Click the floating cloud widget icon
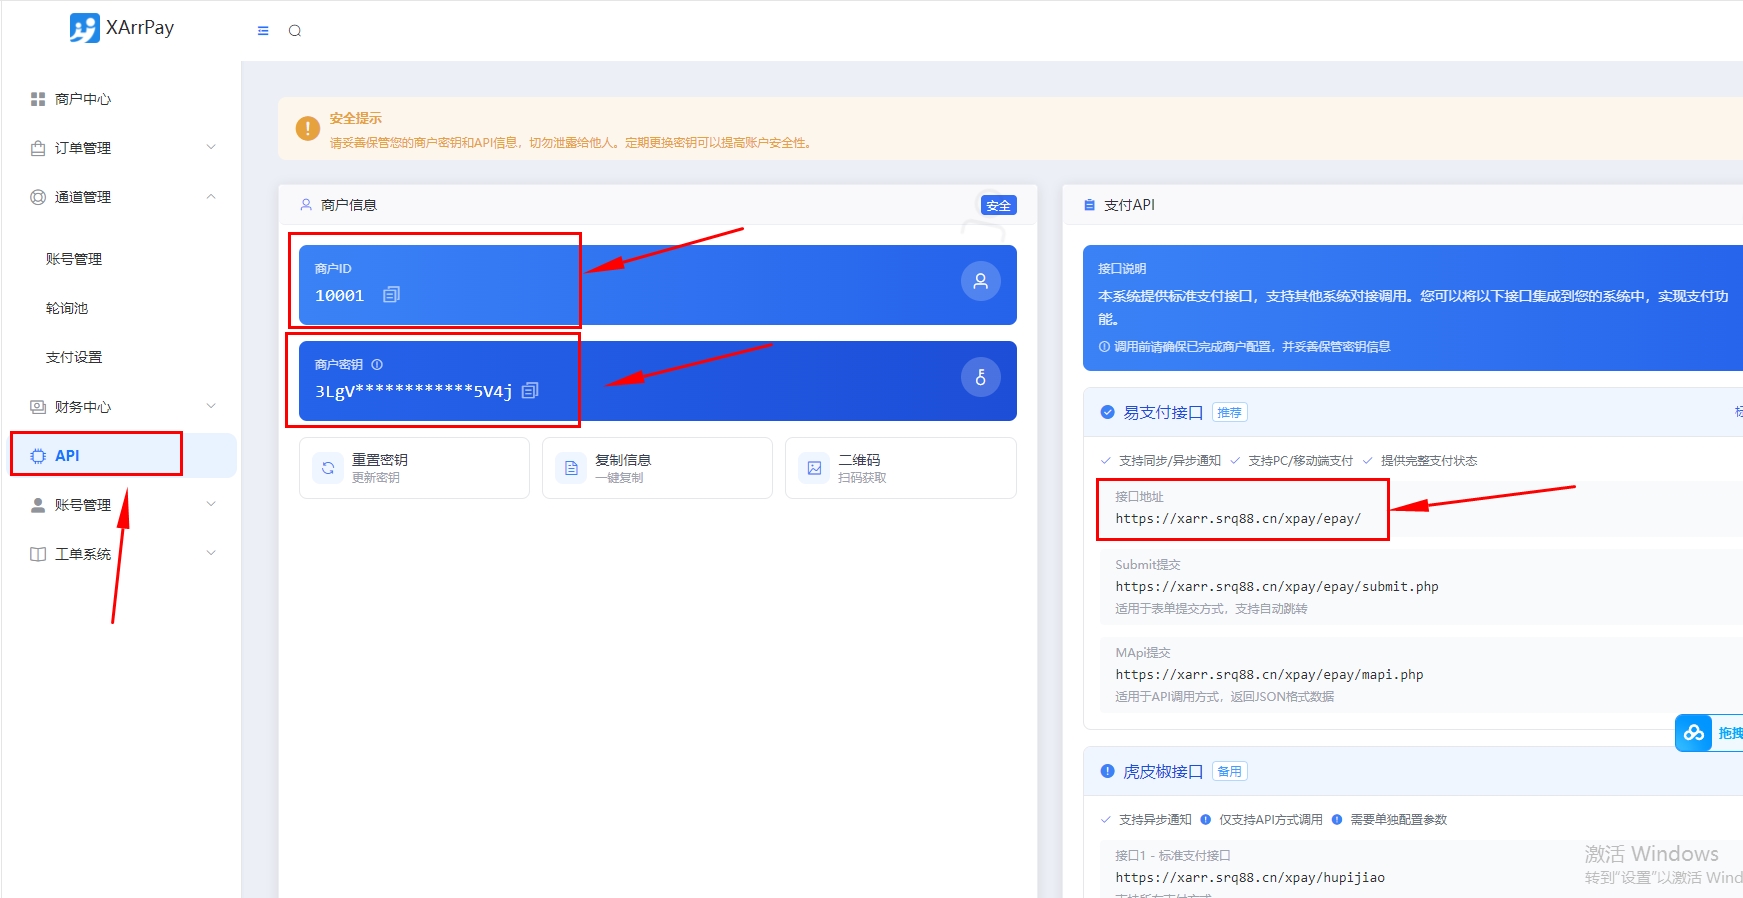This screenshot has width=1743, height=898. pos(1694,733)
